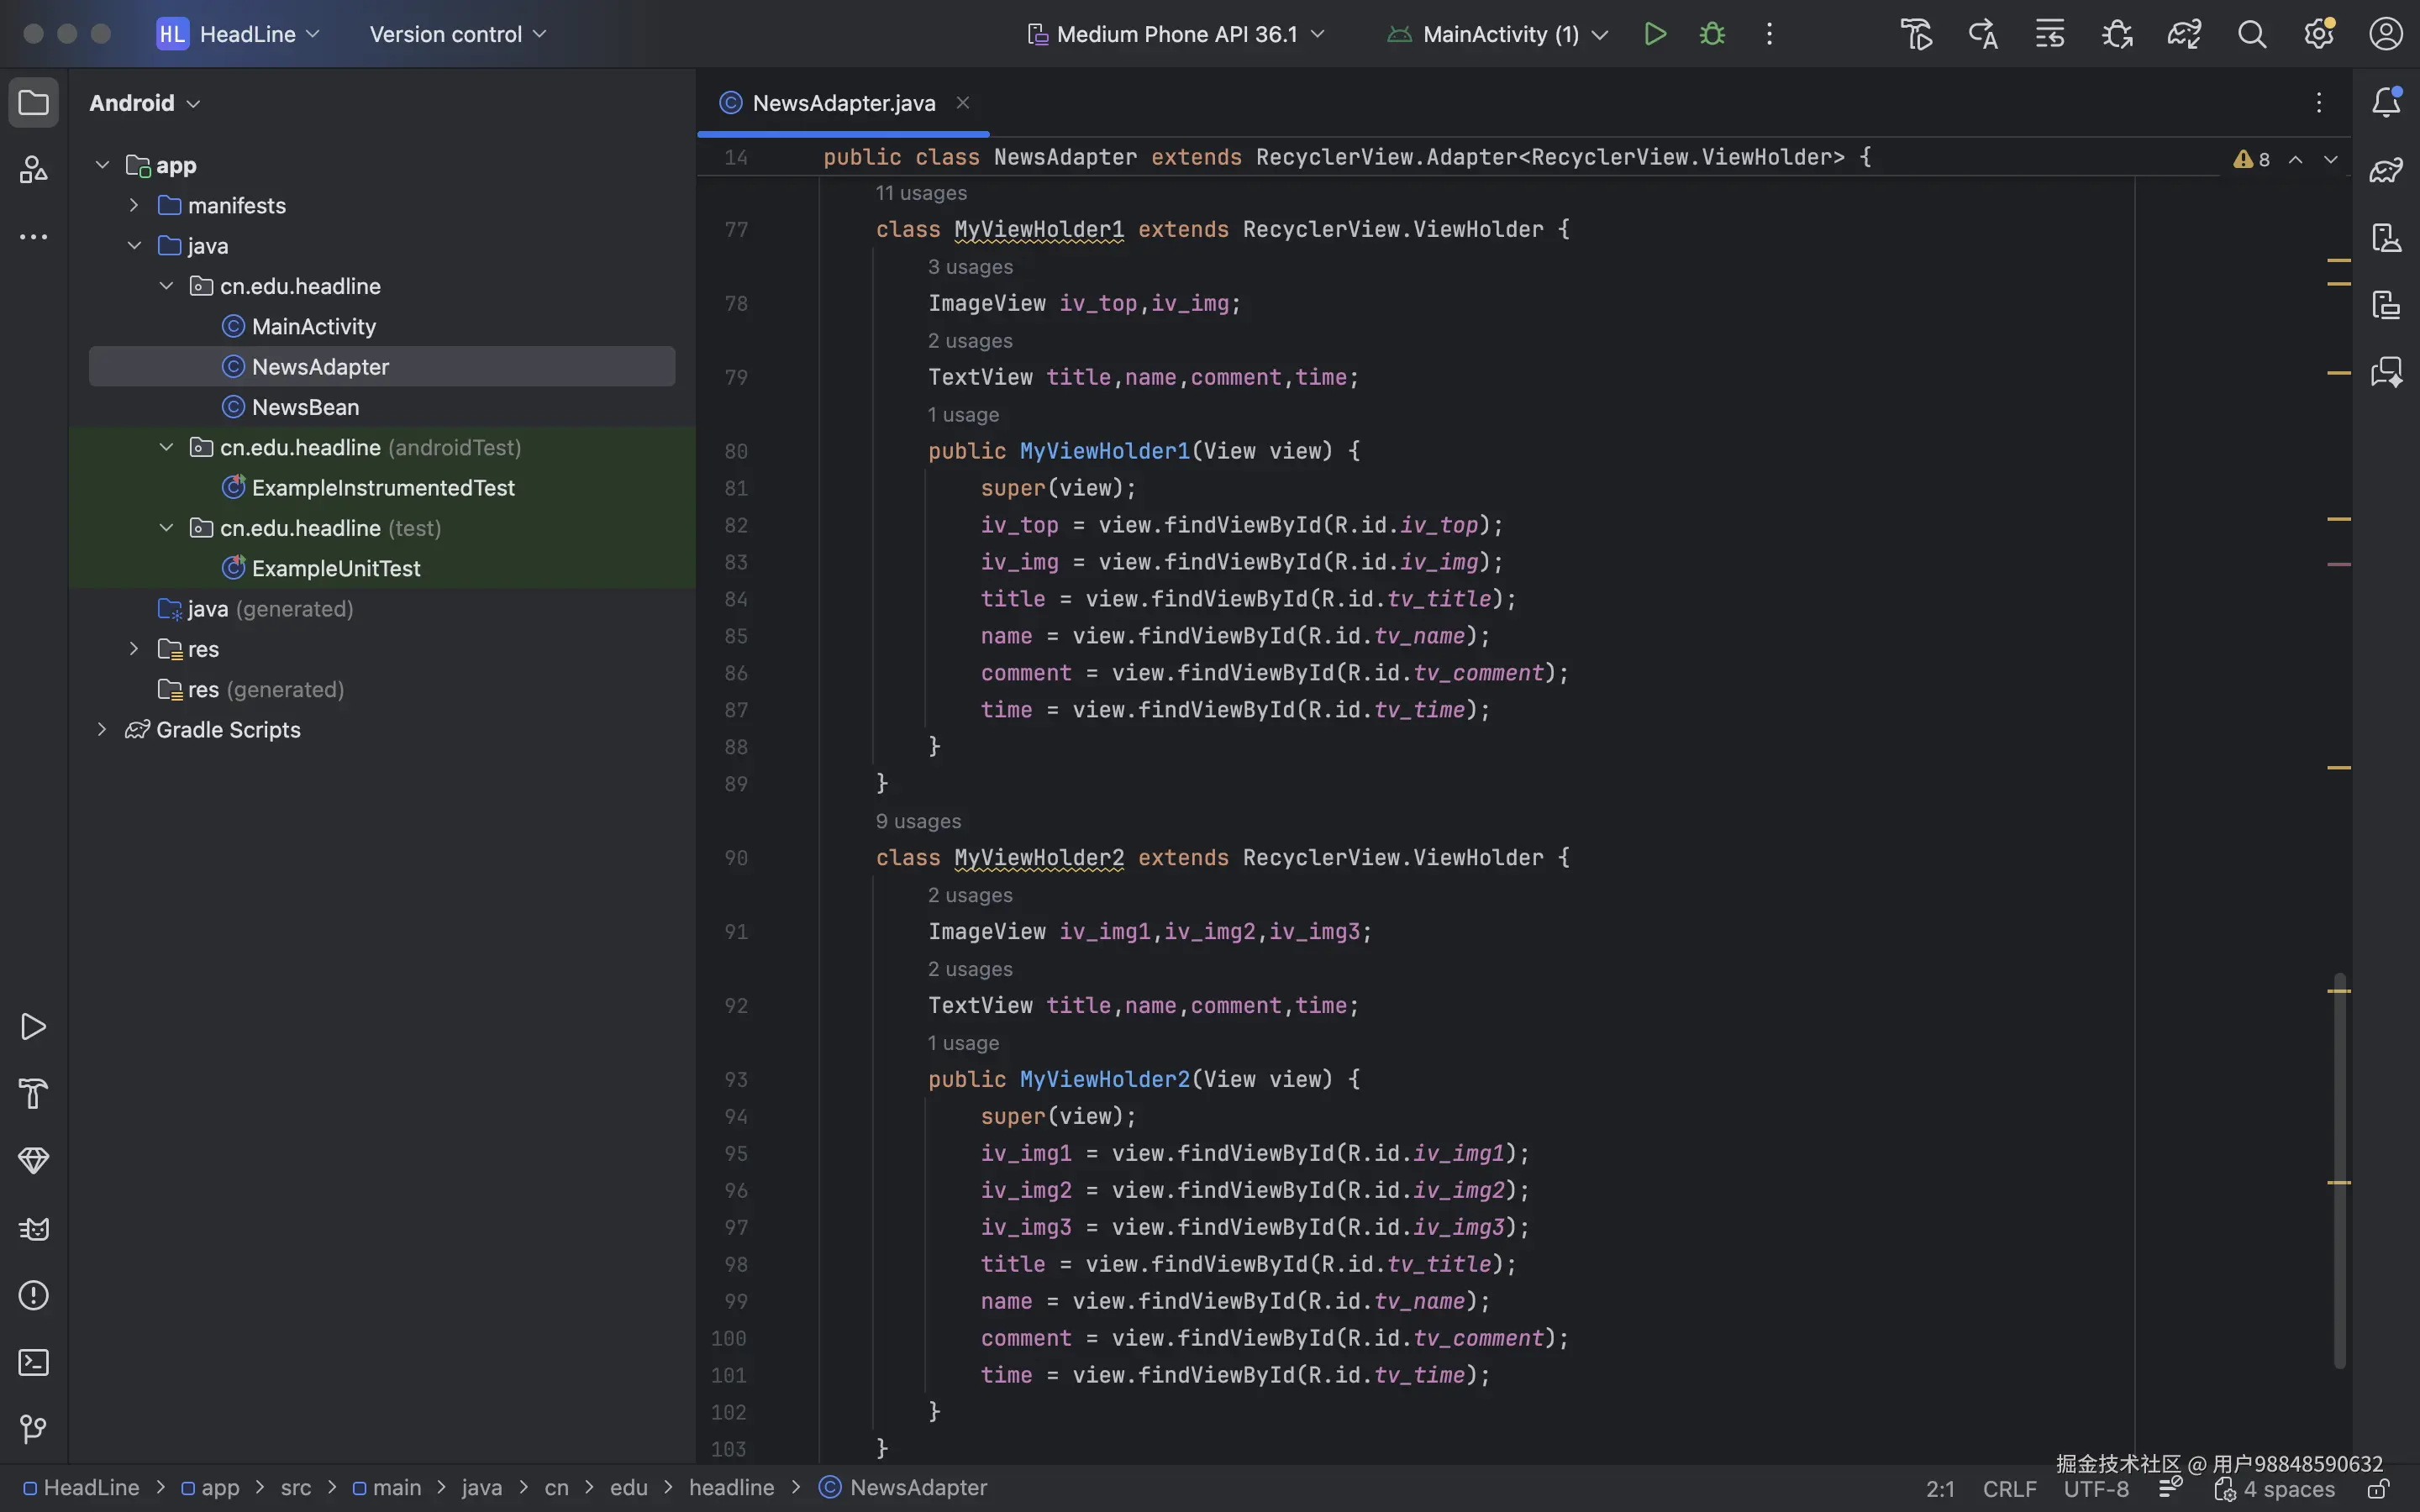Select the NewsAdapter.java editor tab
2420x1512 pixels.
tap(843, 103)
